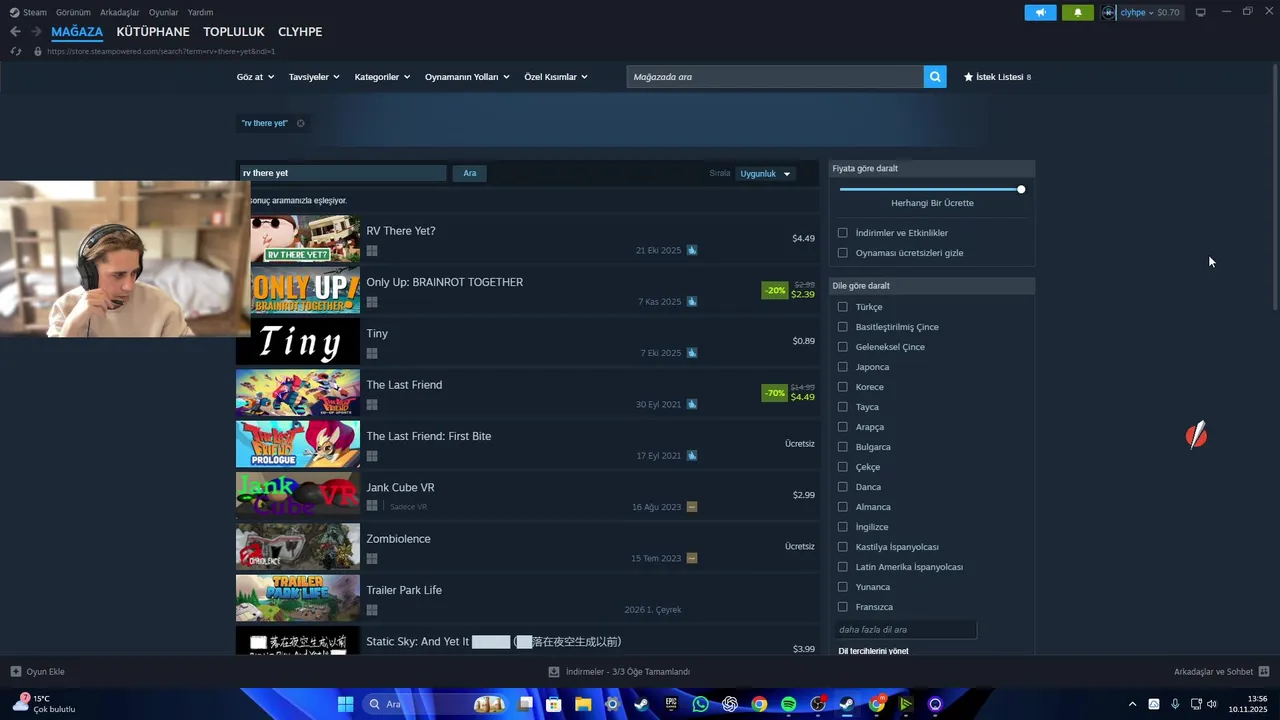Click the daha fazla dil ara field
The width and height of the screenshot is (1280, 720).
point(905,630)
